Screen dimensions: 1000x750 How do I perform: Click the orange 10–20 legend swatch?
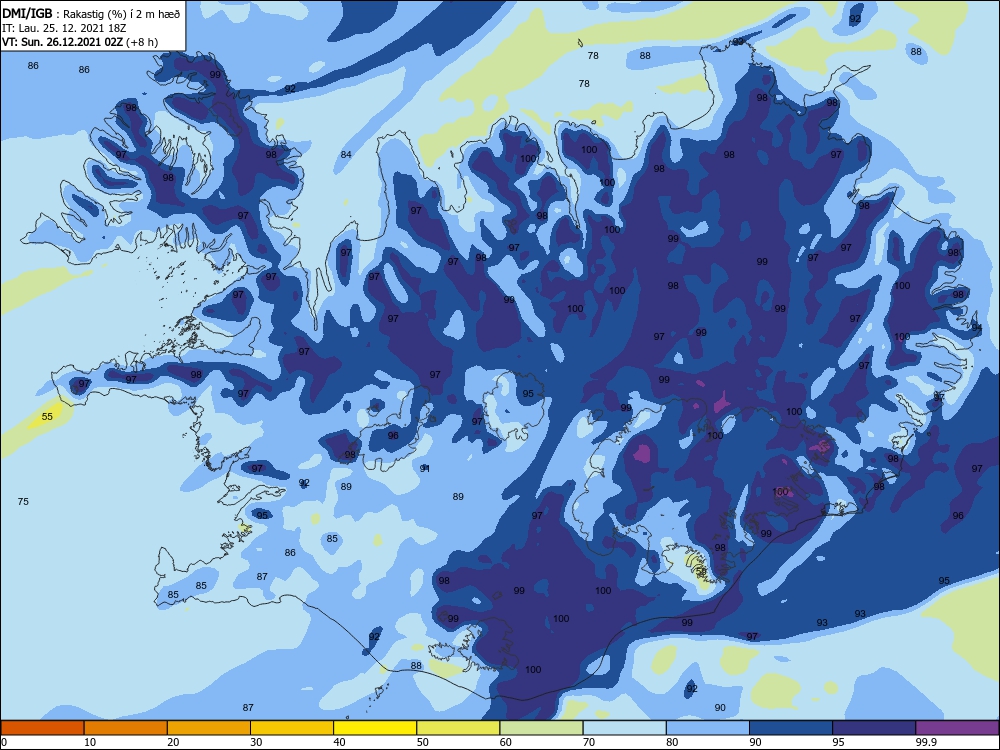[126, 728]
